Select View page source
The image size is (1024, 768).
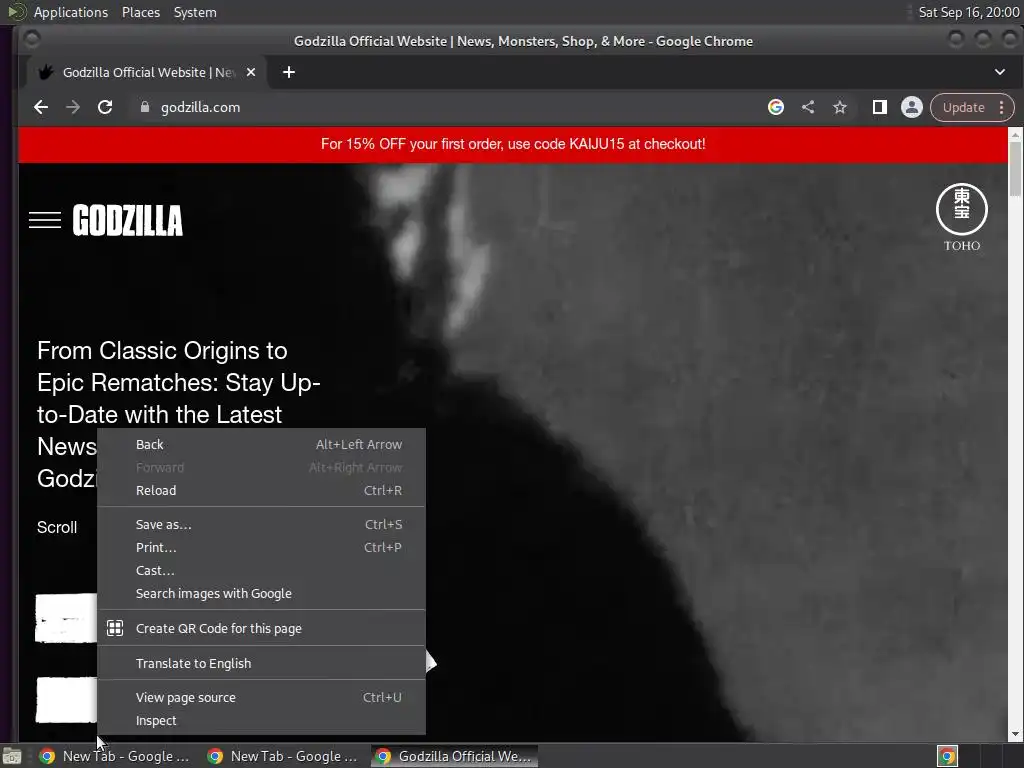(x=261, y=697)
